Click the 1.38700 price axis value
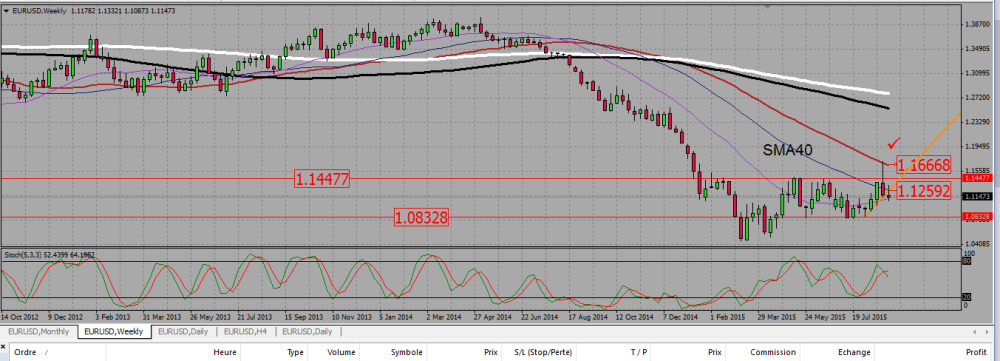The image size is (1000, 361). tap(978, 24)
